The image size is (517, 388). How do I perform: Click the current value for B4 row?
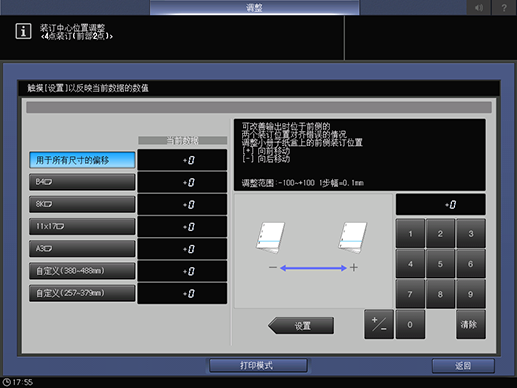[182, 182]
